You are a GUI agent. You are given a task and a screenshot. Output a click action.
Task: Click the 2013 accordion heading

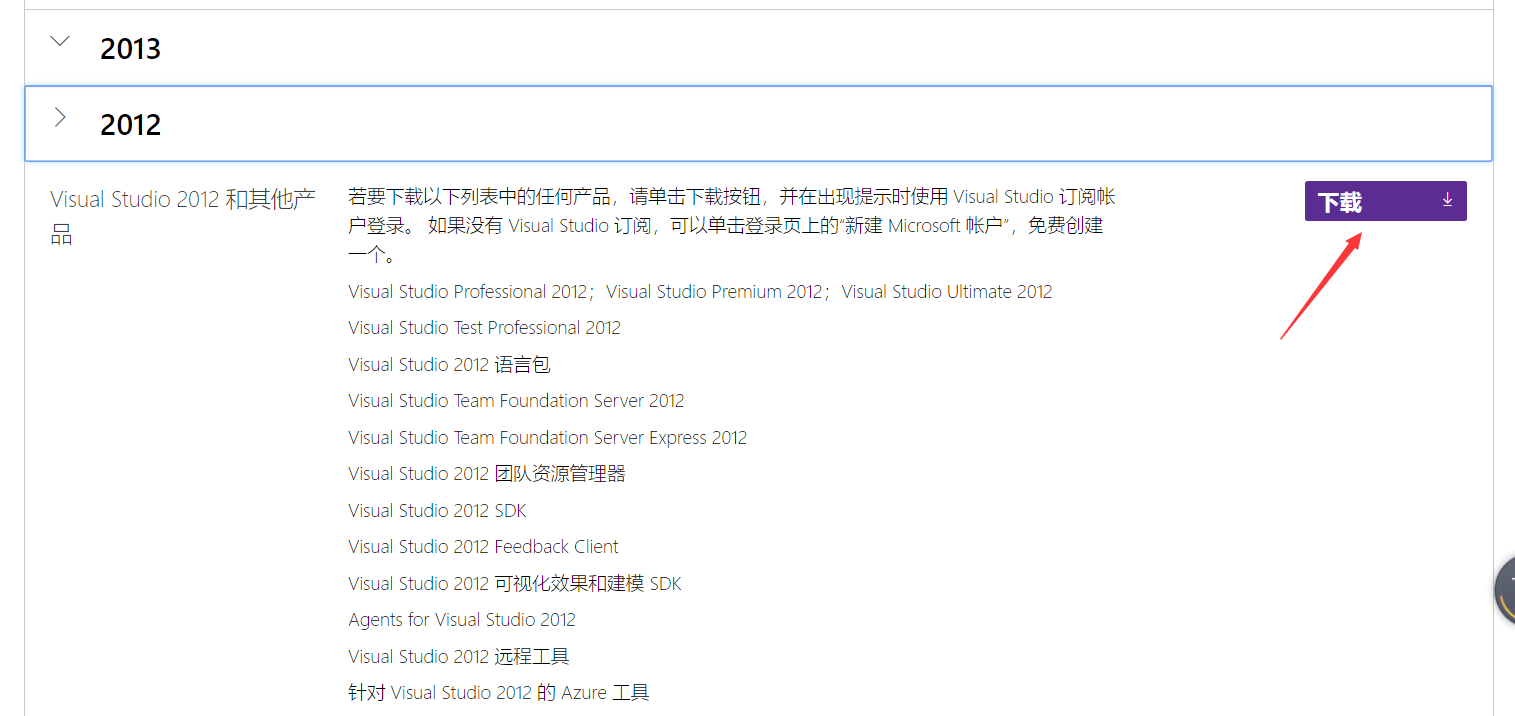click(130, 48)
